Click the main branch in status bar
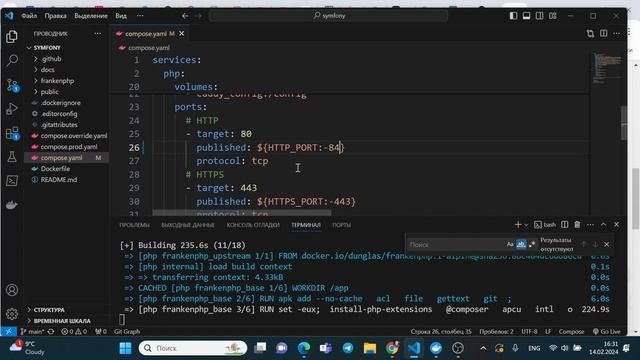The width and height of the screenshot is (640, 360). (x=32, y=331)
